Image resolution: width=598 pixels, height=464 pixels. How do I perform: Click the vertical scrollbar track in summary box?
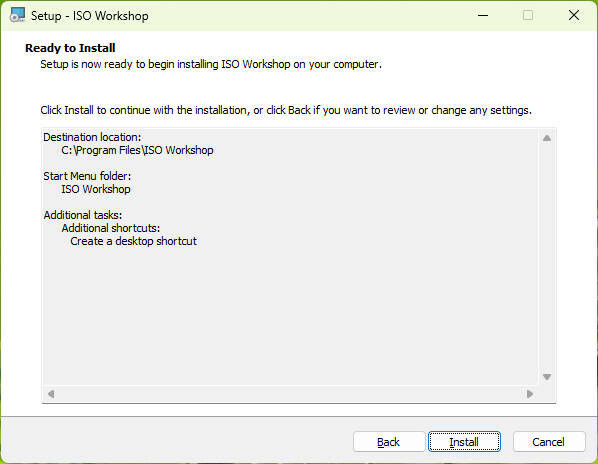(547, 257)
